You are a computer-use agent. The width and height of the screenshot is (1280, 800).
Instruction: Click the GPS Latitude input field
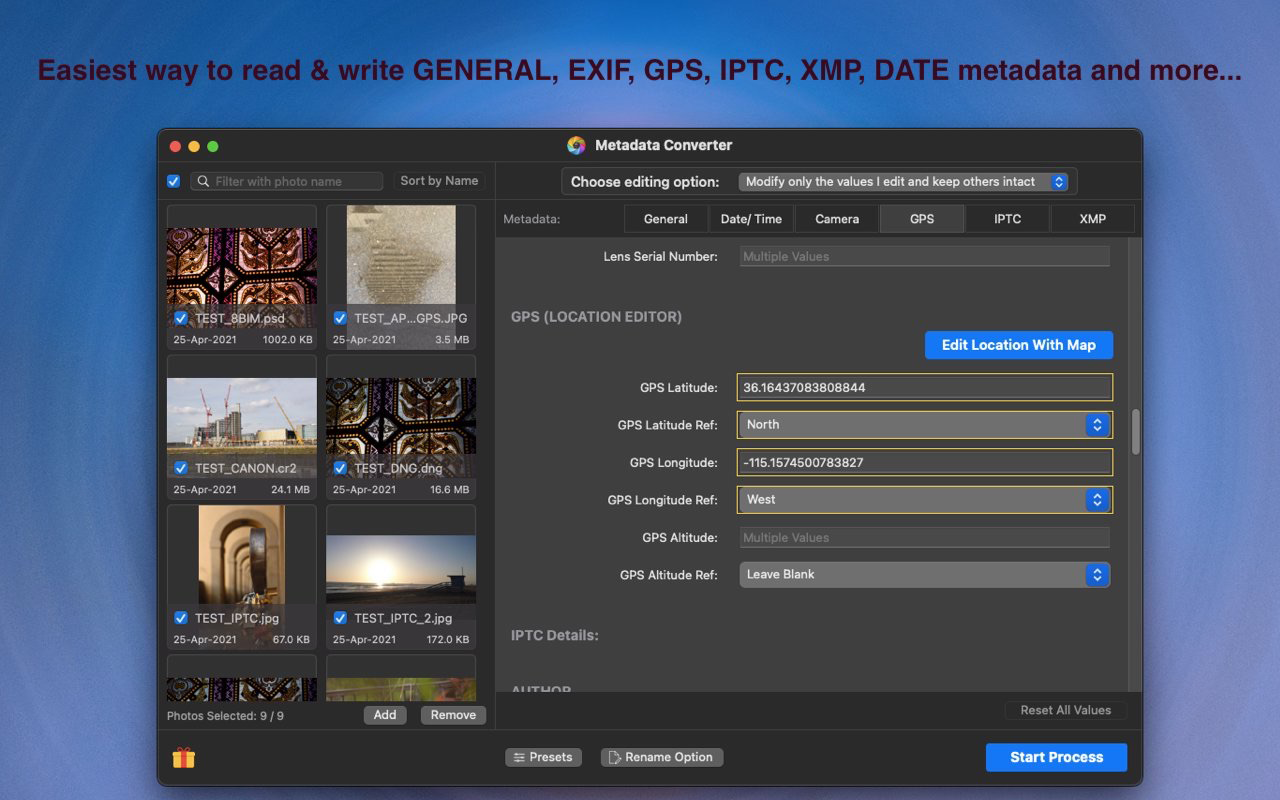point(924,387)
